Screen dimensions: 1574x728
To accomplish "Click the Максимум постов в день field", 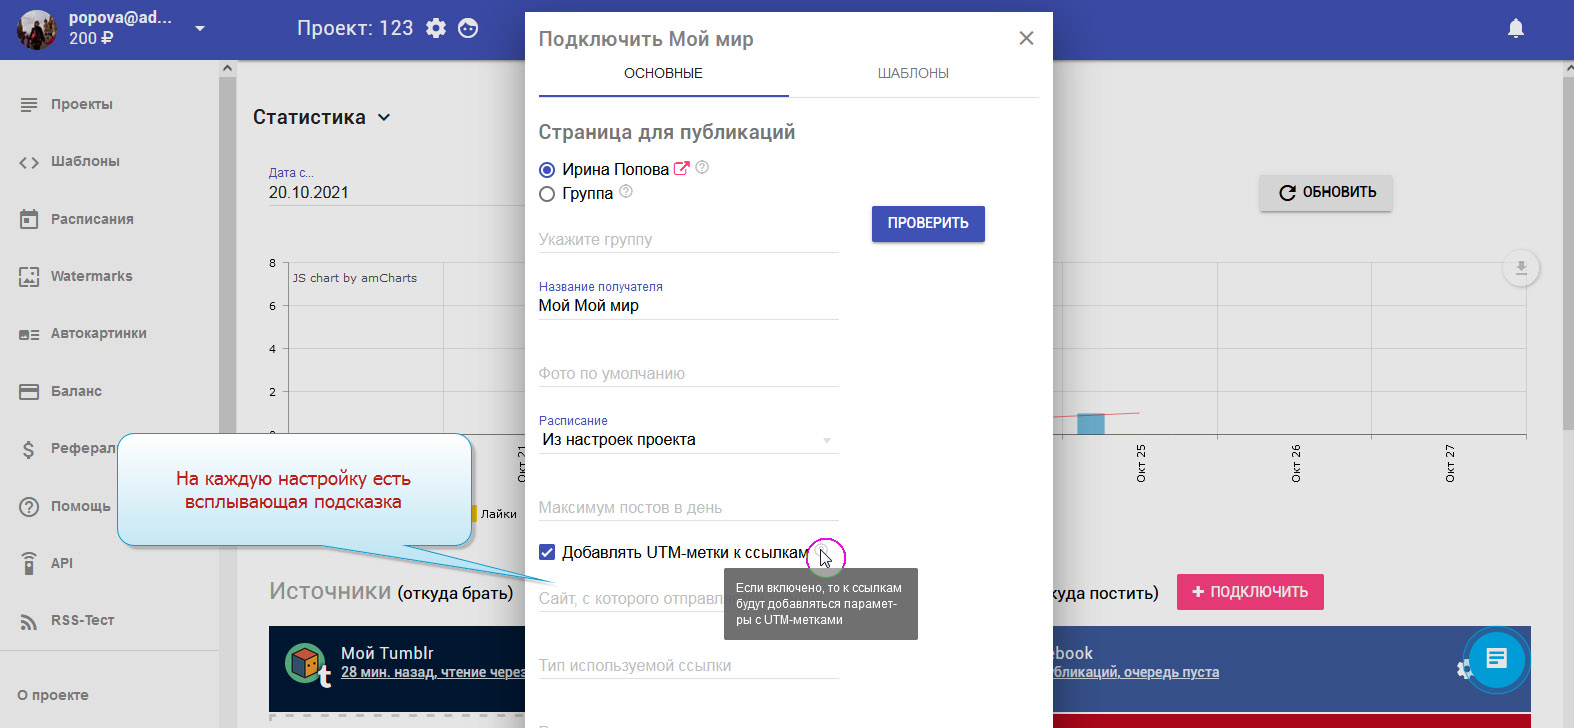I will click(x=688, y=508).
